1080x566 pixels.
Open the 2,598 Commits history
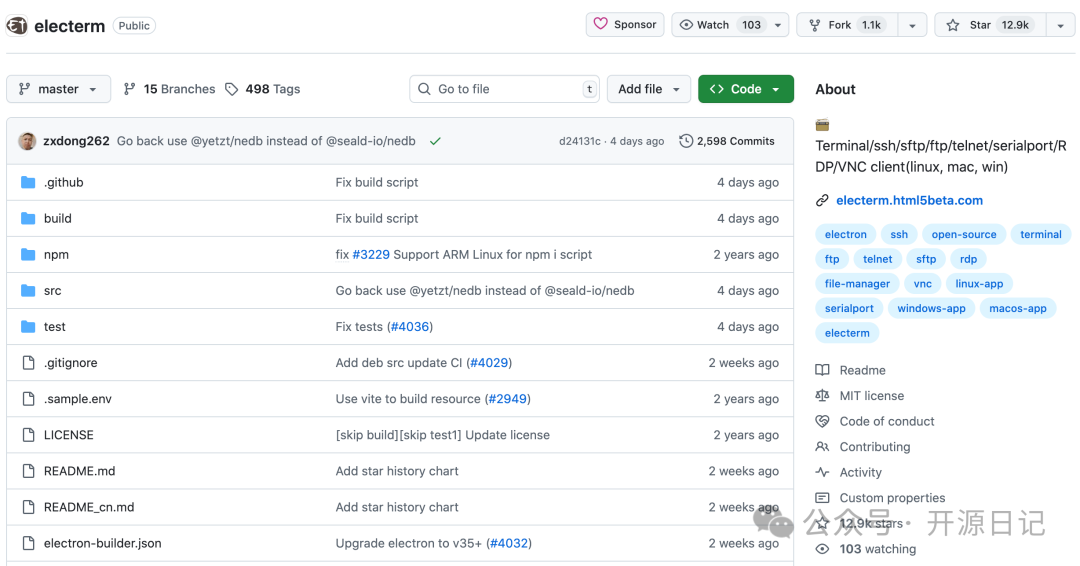point(727,141)
